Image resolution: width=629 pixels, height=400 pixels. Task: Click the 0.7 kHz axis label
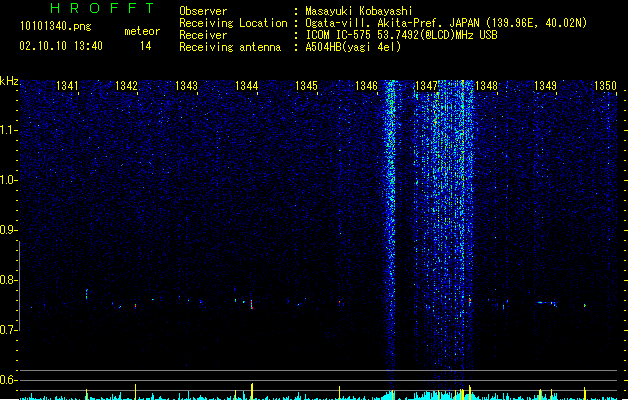pos(9,330)
